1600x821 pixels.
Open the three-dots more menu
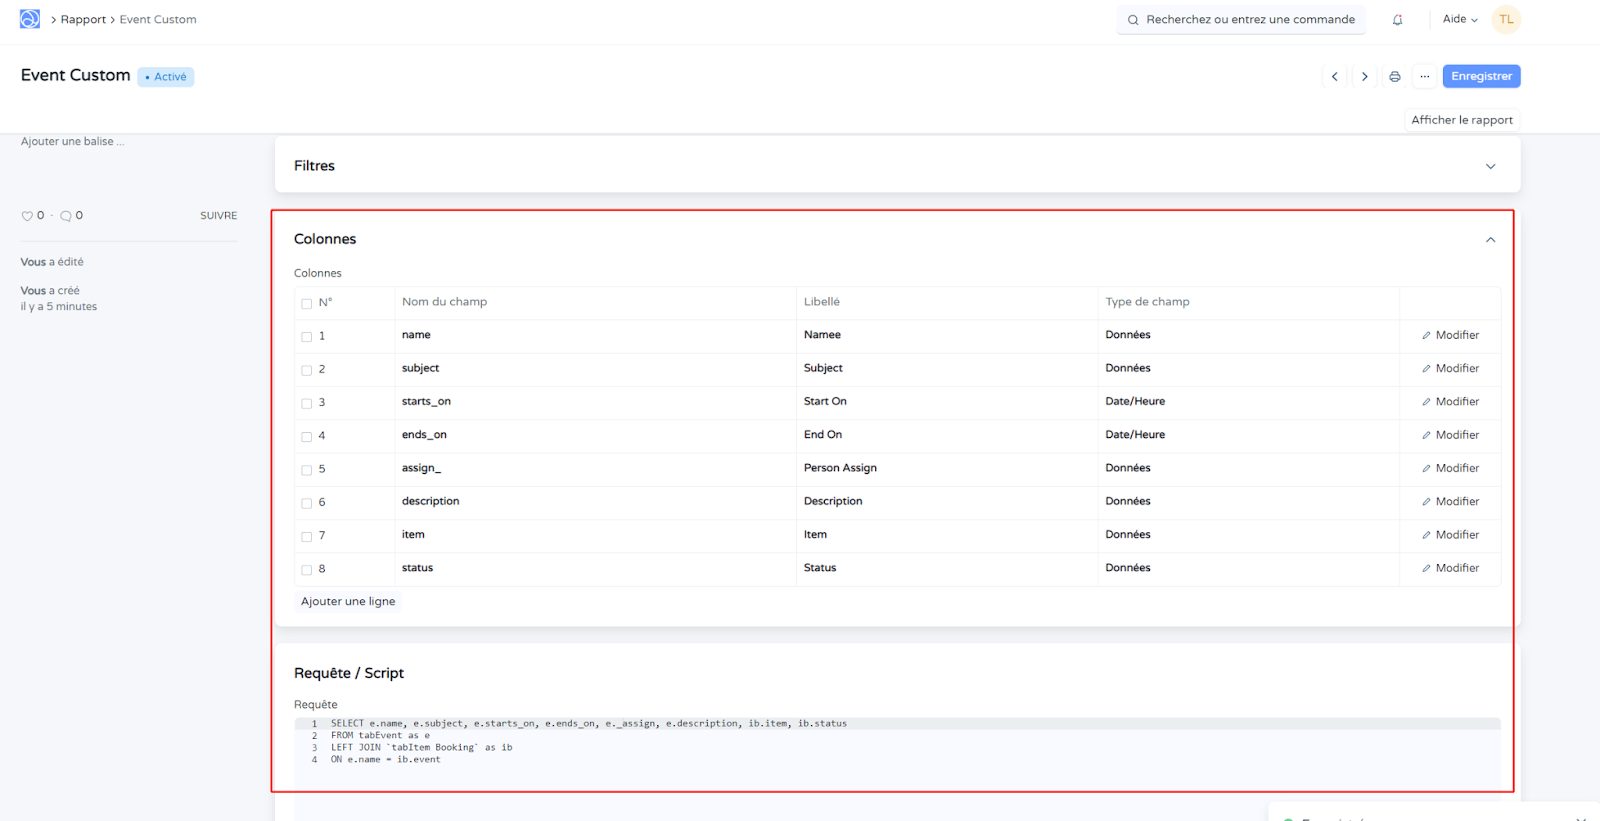[1424, 77]
